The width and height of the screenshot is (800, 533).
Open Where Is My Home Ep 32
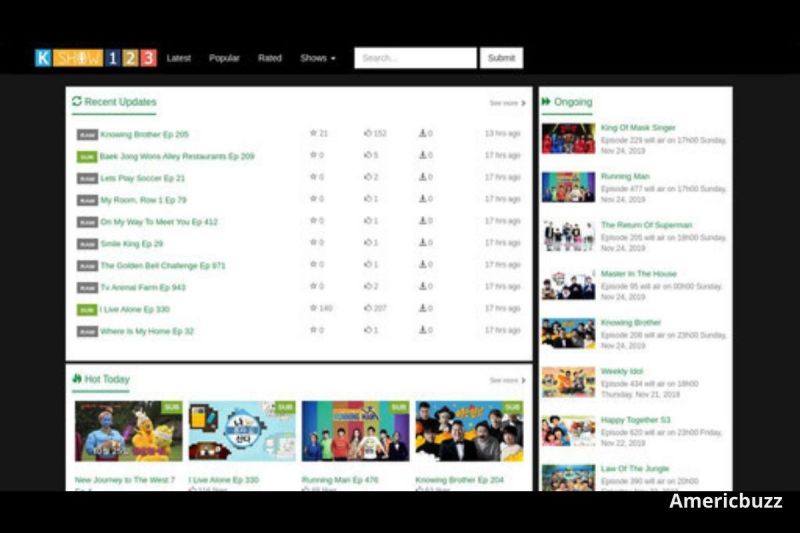147,332
